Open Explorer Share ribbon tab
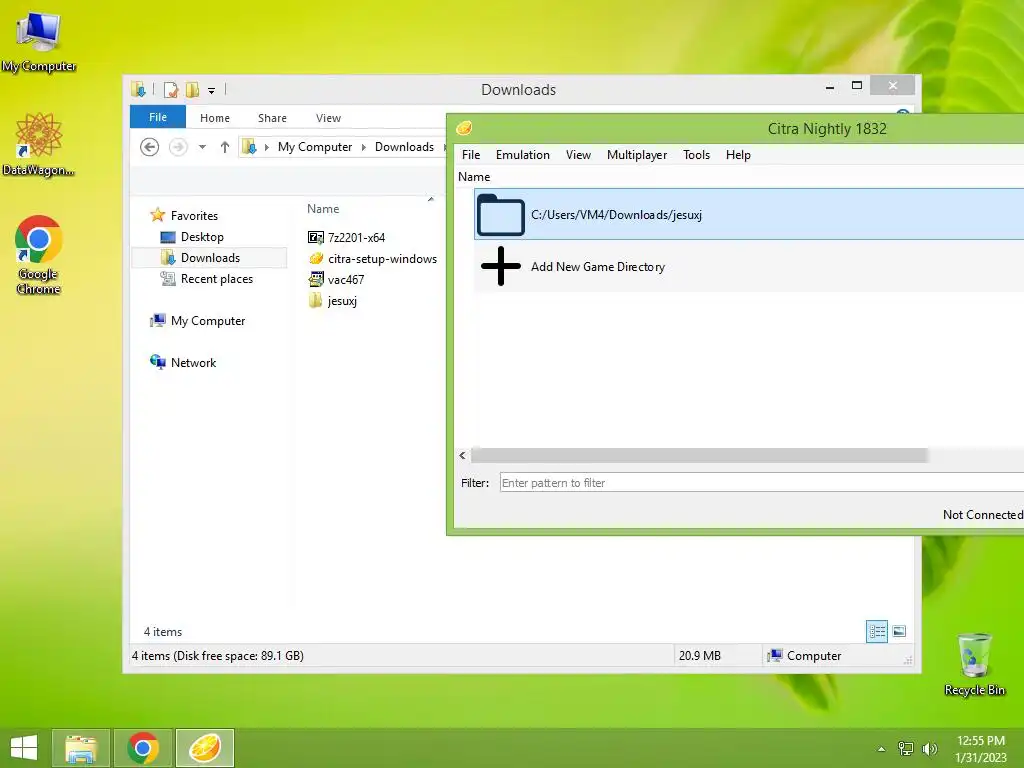The height and width of the screenshot is (768, 1024). tap(272, 118)
